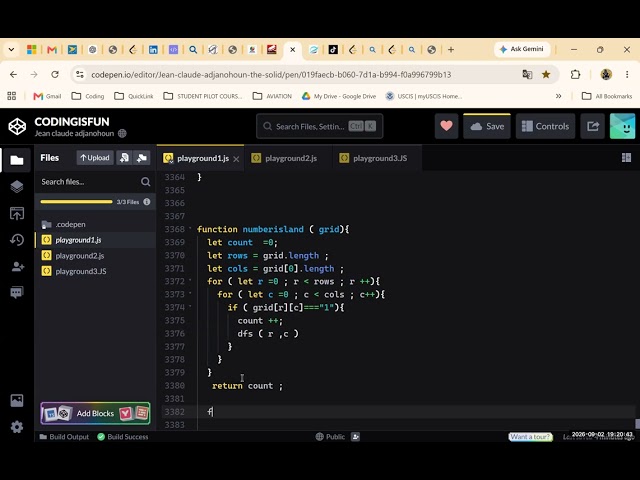This screenshot has height=480, width=640.
Task: Click the search magnifier in Files panel
Action: point(145,182)
